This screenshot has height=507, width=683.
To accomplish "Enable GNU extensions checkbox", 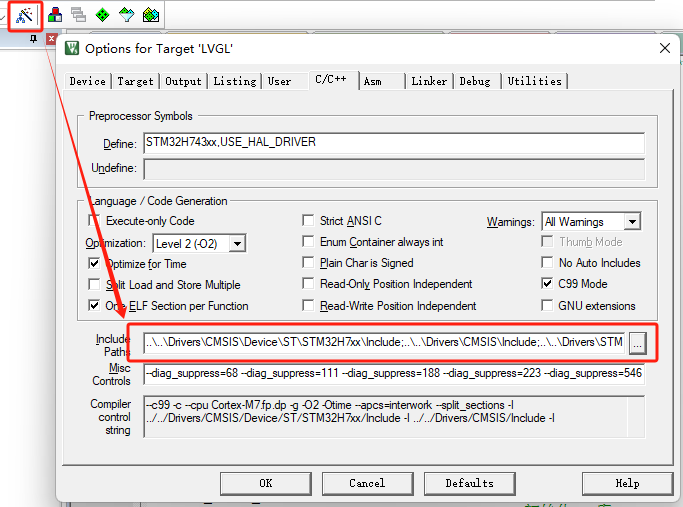I will tap(547, 305).
